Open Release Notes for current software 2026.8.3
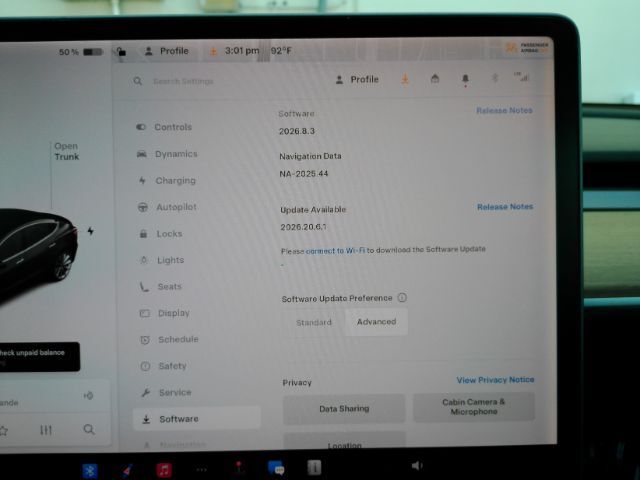Image resolution: width=640 pixels, height=480 pixels. pos(504,111)
